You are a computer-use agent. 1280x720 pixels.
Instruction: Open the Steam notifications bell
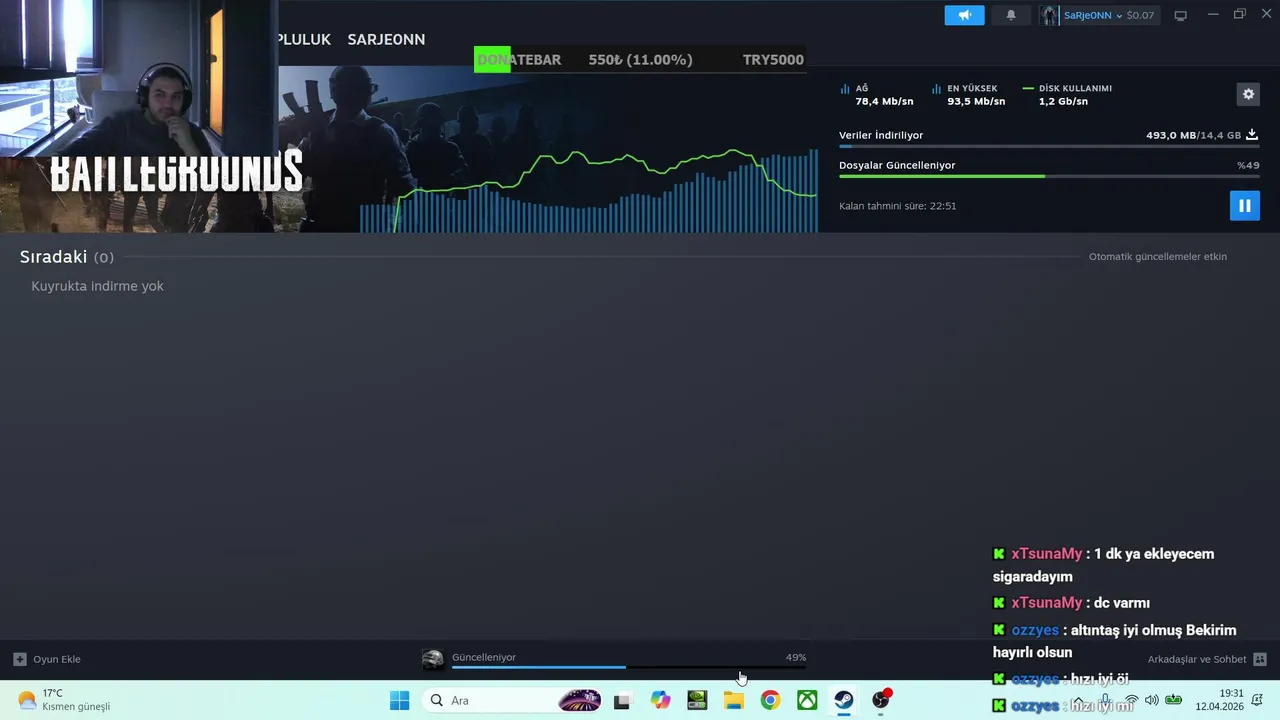point(1011,15)
